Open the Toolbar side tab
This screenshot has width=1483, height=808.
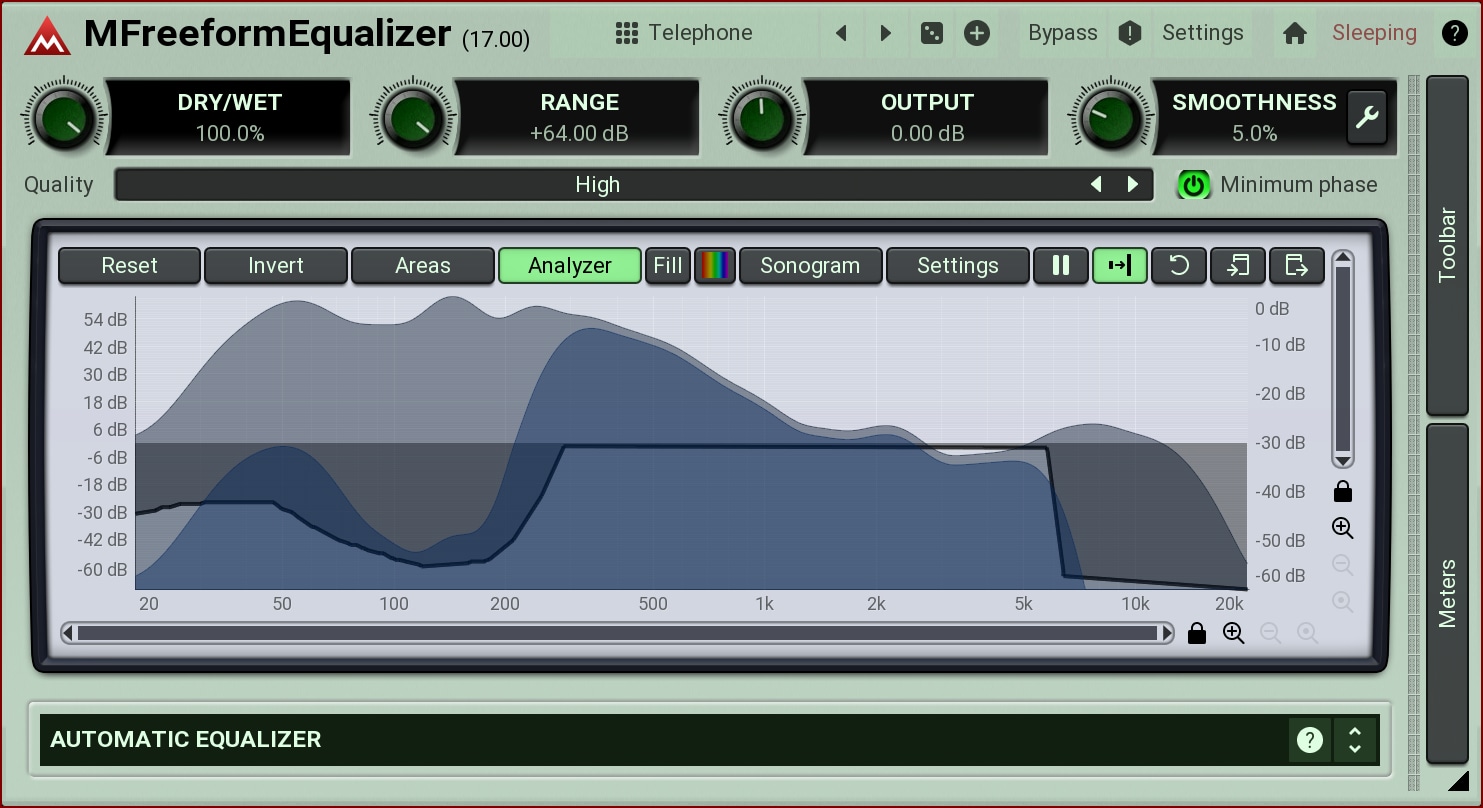point(1447,245)
